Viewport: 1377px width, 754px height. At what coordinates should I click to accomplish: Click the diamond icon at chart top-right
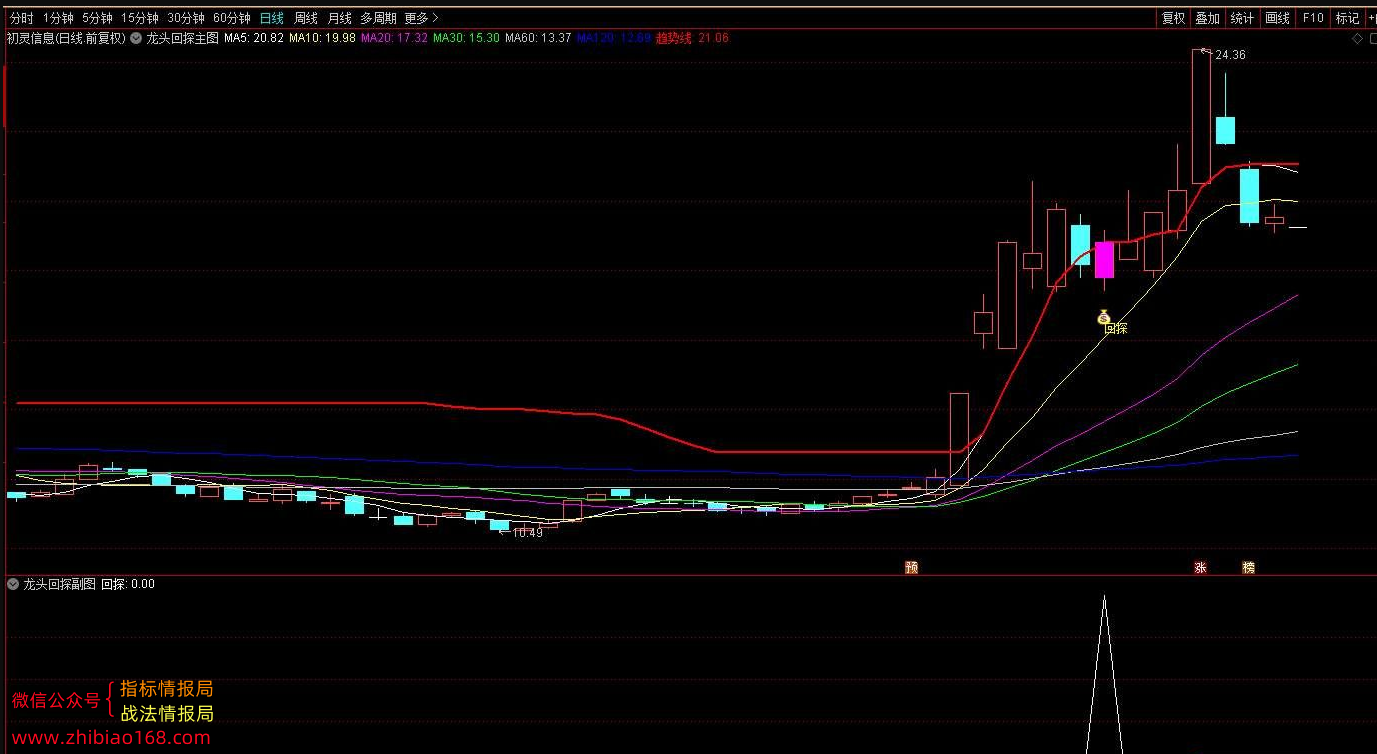(1357, 39)
